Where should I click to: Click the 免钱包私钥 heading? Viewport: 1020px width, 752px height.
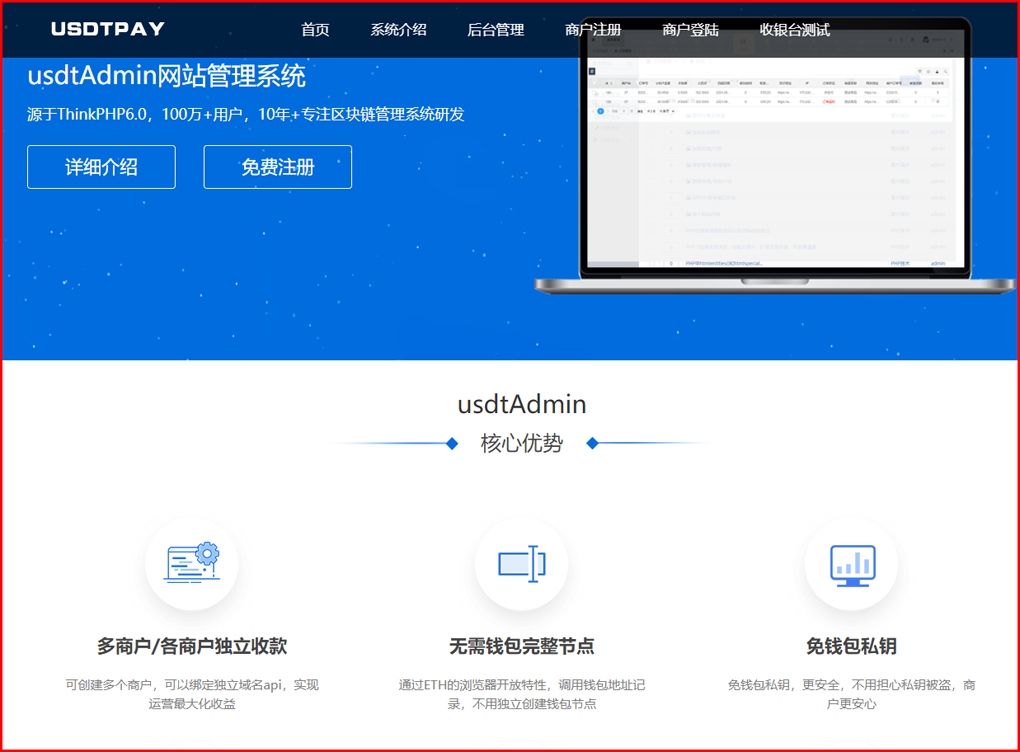pos(852,646)
